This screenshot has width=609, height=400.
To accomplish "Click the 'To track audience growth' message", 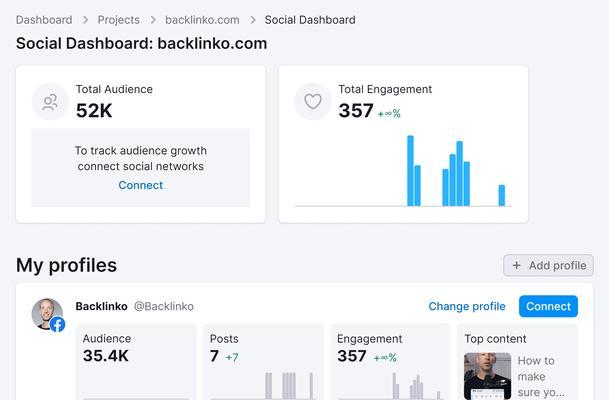I will pos(141,158).
